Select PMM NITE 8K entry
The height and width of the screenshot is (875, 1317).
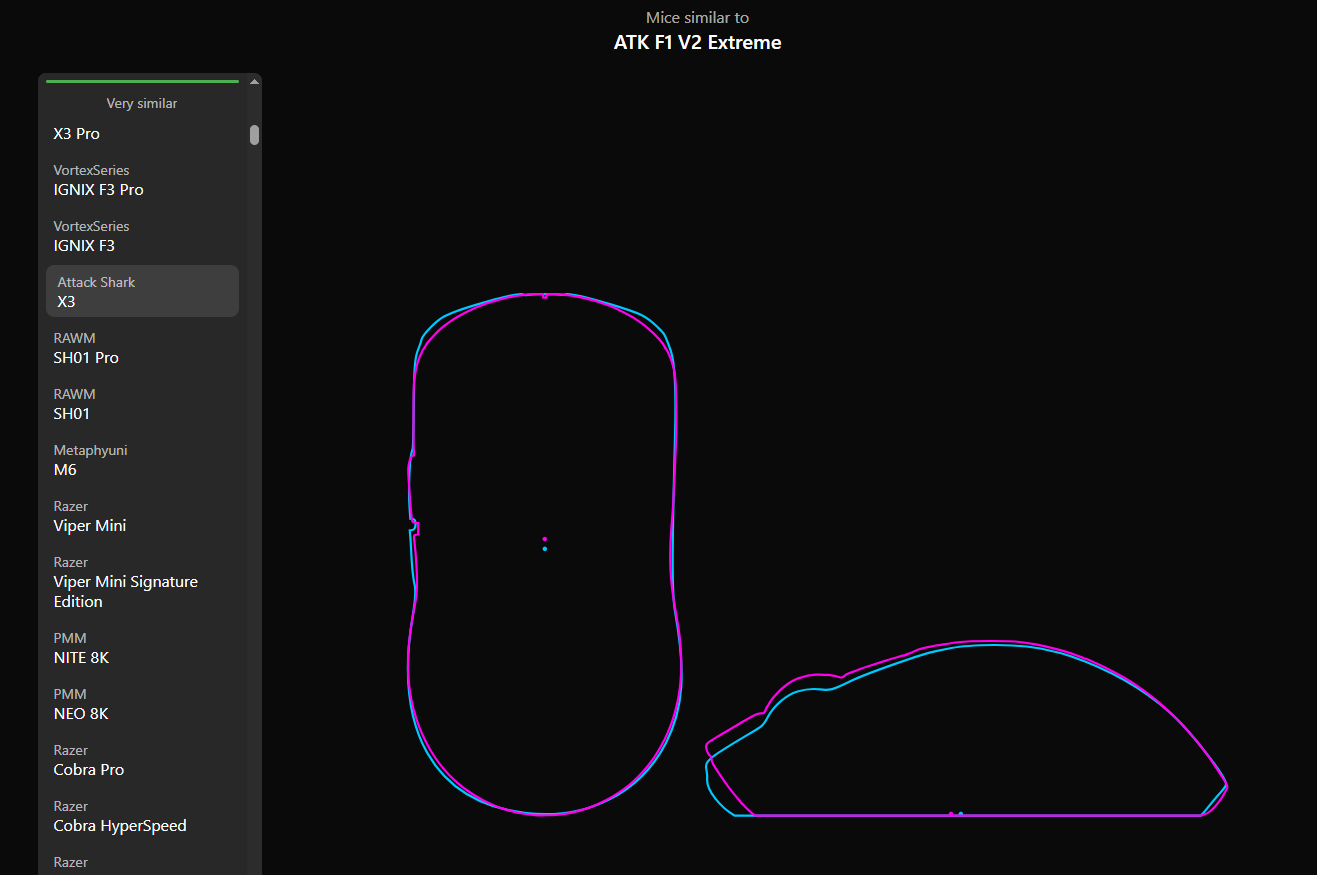142,647
